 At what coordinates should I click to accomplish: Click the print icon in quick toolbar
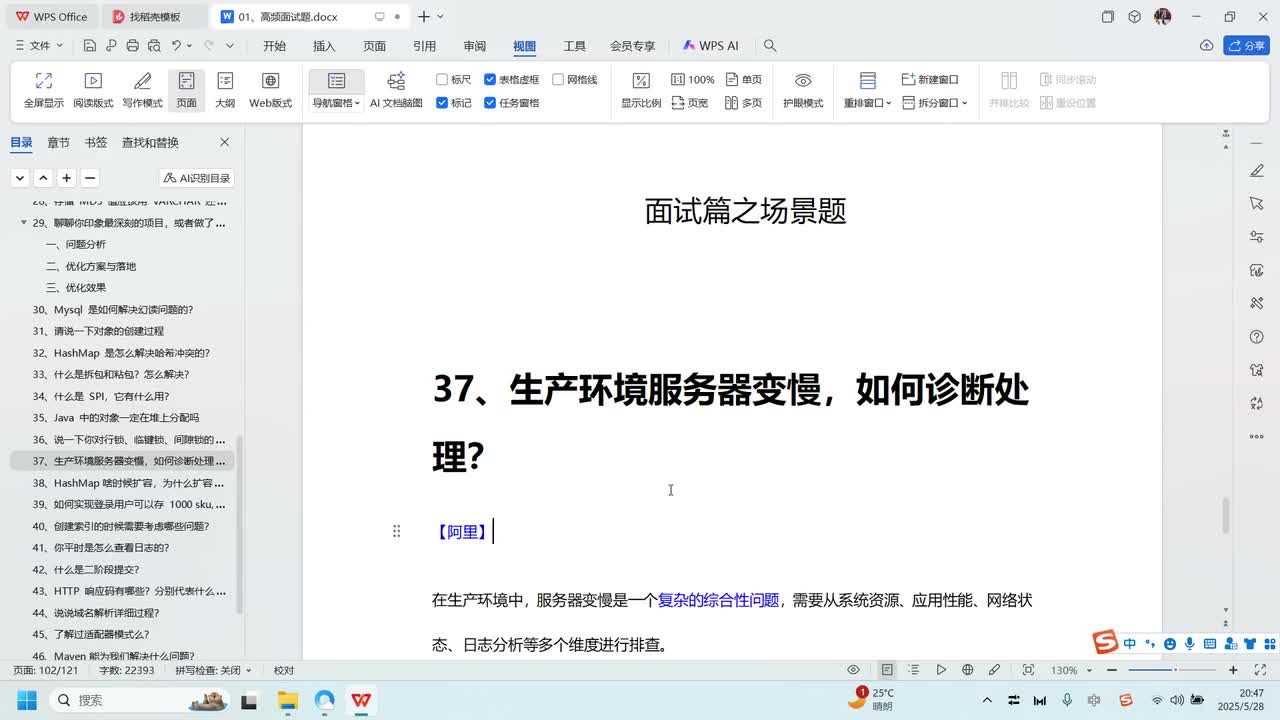(132, 46)
